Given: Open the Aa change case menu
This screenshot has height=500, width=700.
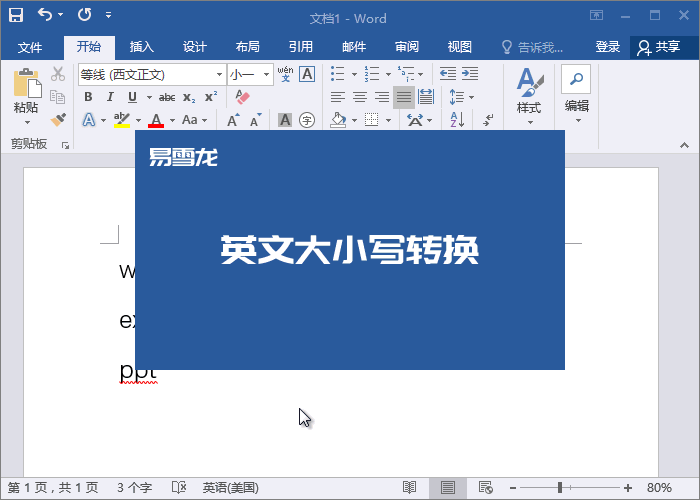Looking at the screenshot, I should pos(194,120).
